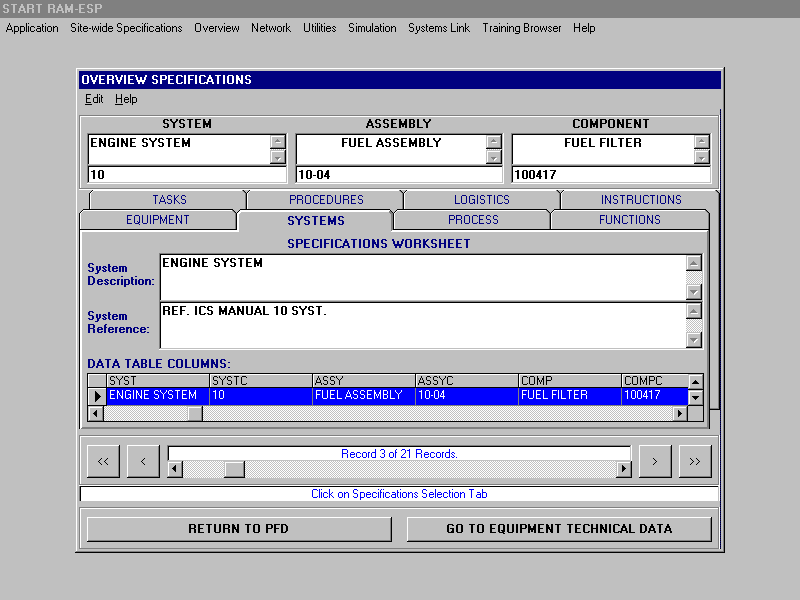Click the System Reference text box
This screenshot has height=600, width=800.
(423, 326)
